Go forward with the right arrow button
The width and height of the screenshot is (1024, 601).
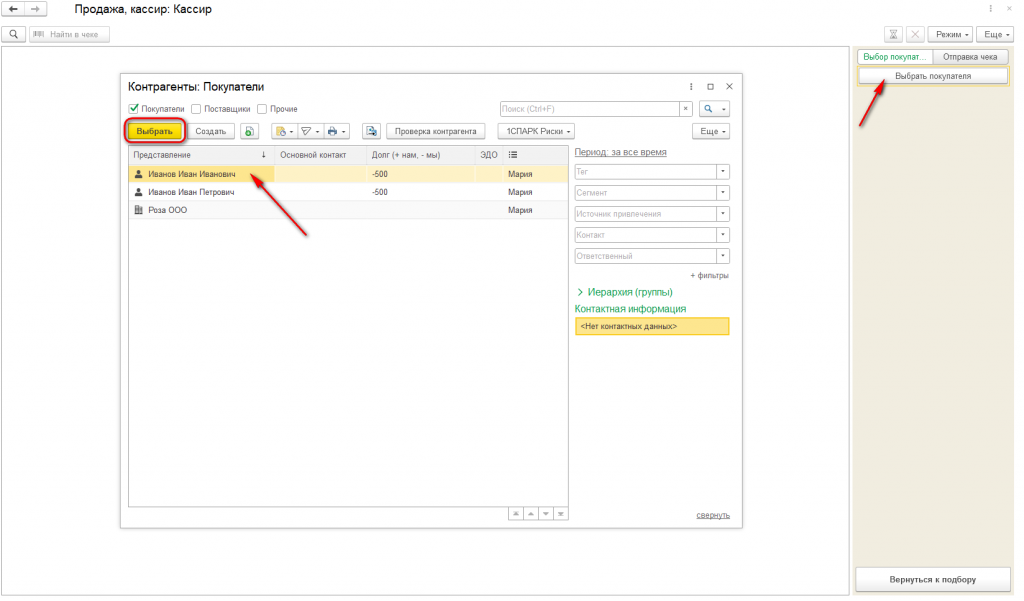[x=35, y=9]
